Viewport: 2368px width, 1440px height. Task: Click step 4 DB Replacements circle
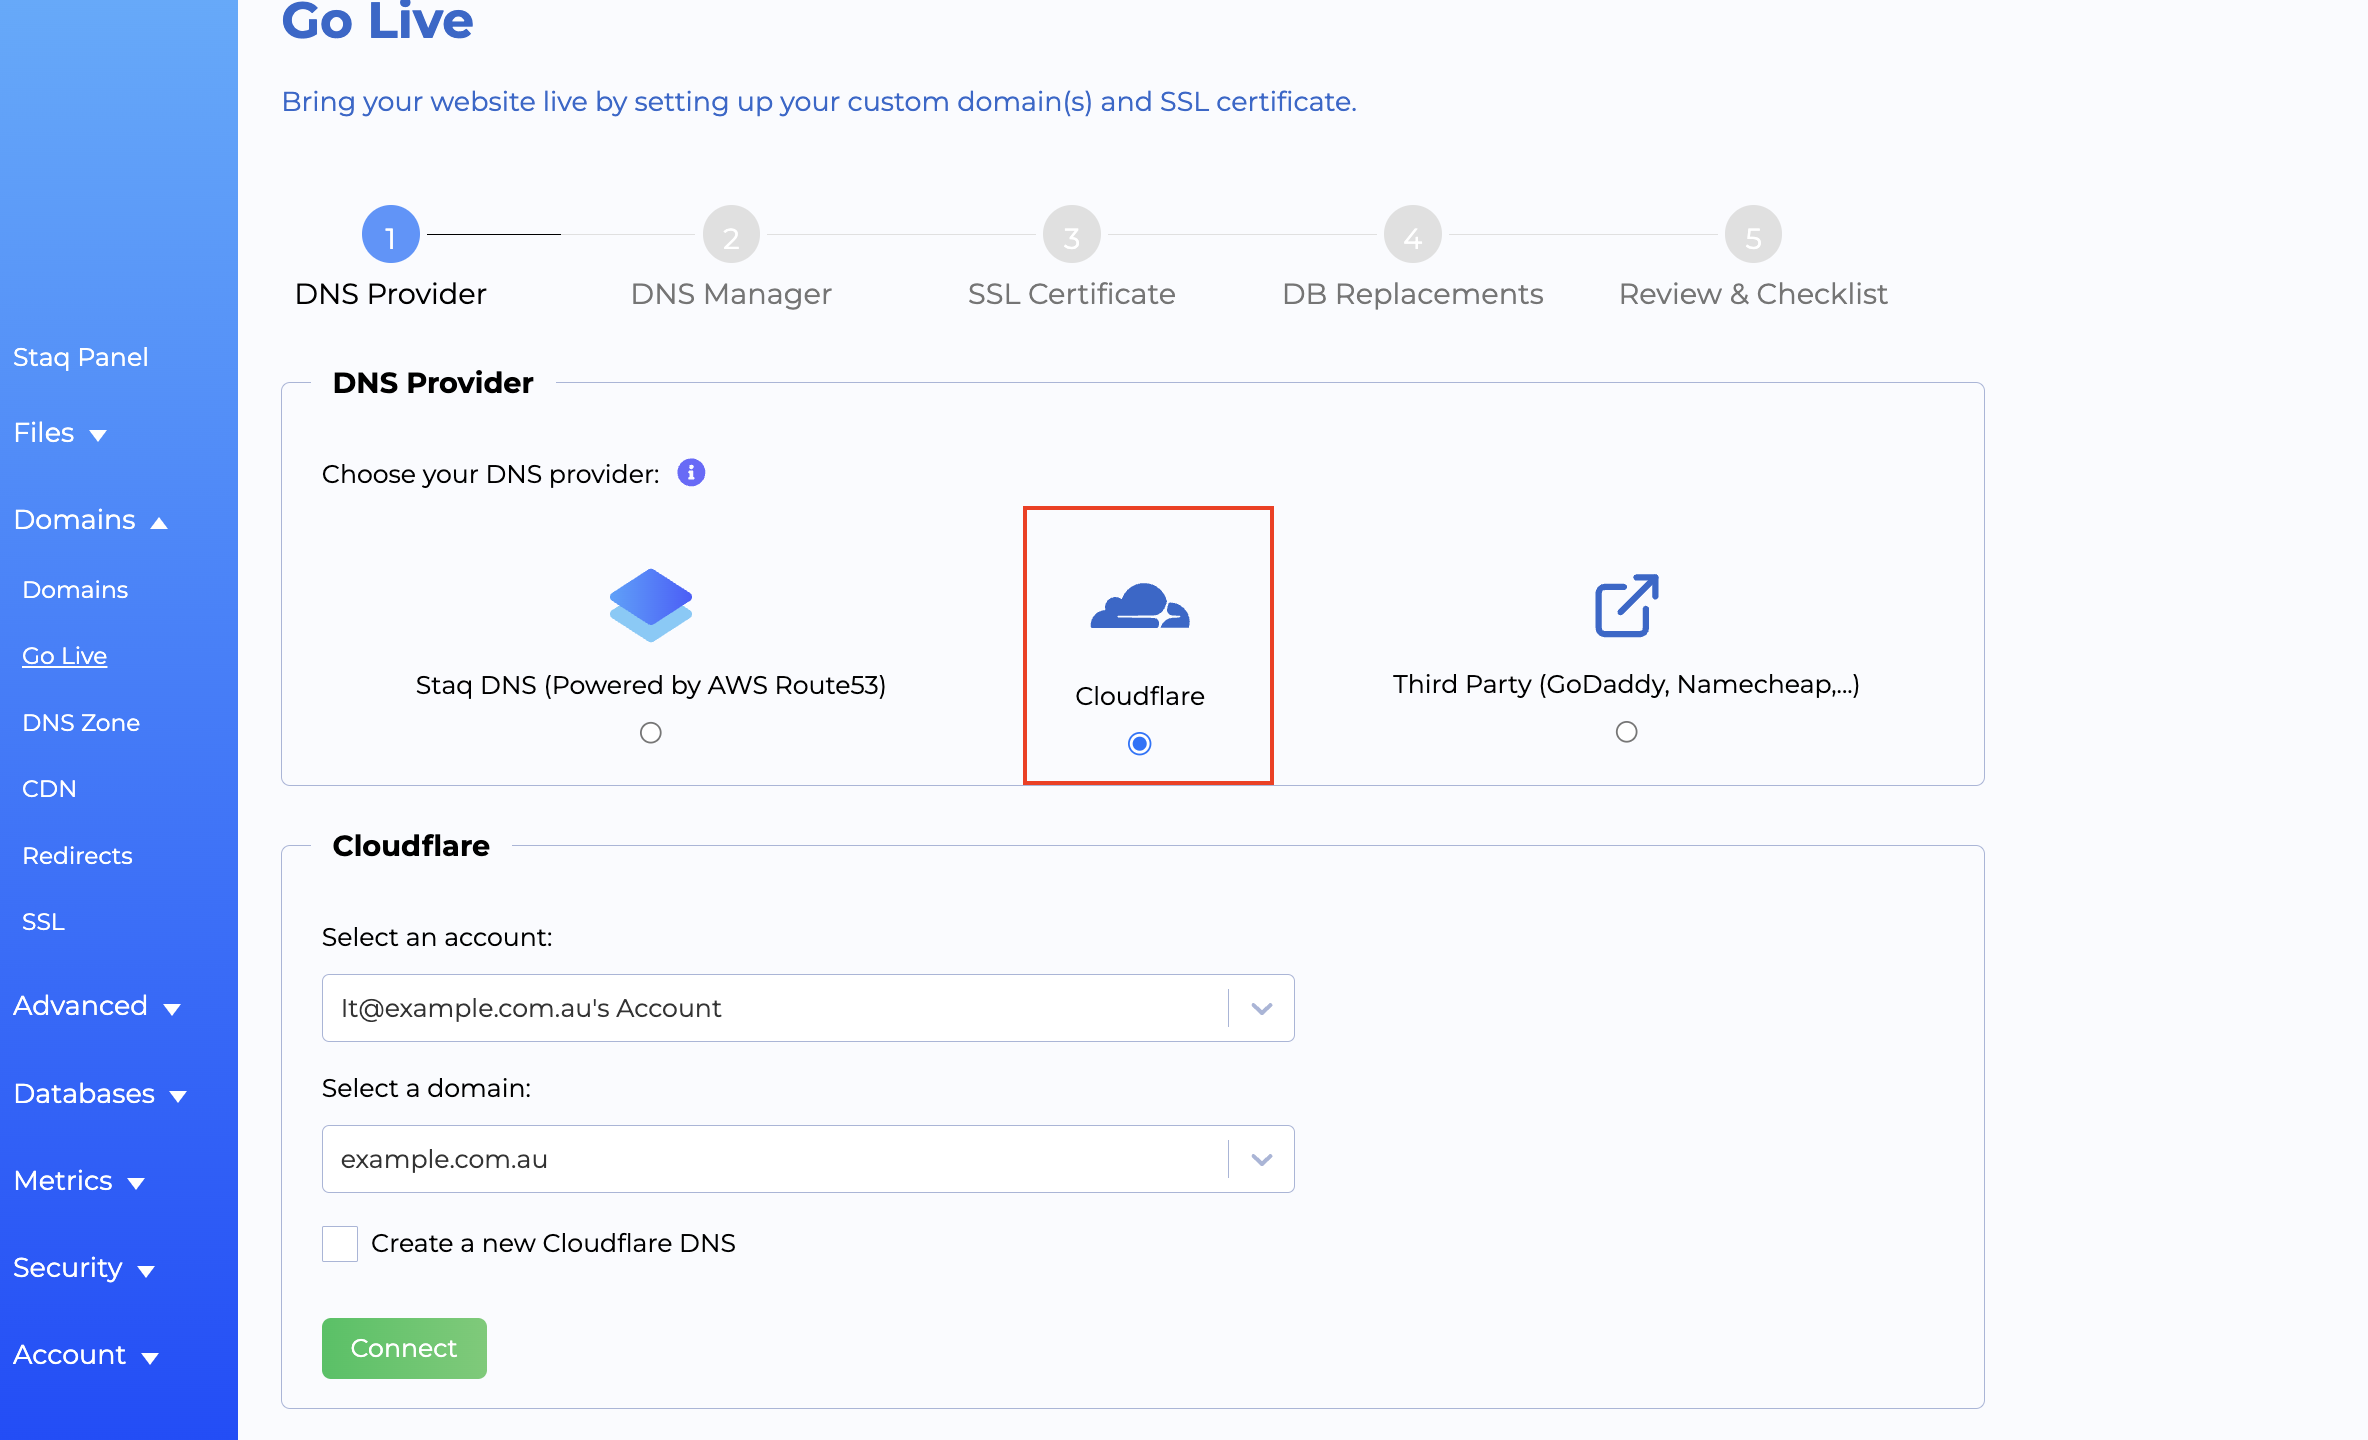click(x=1412, y=235)
